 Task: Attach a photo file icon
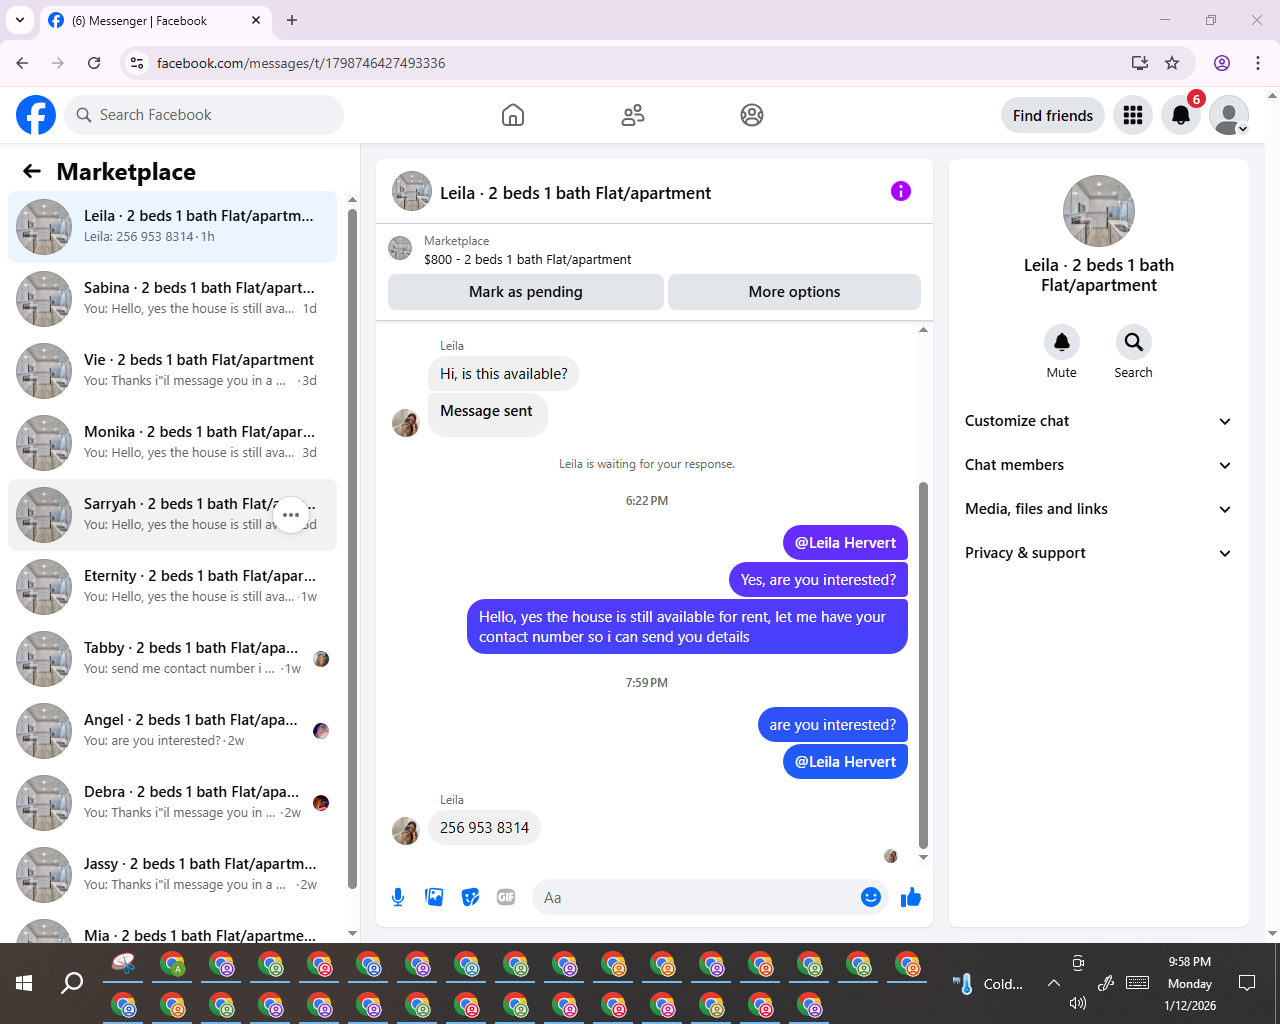[434, 897]
